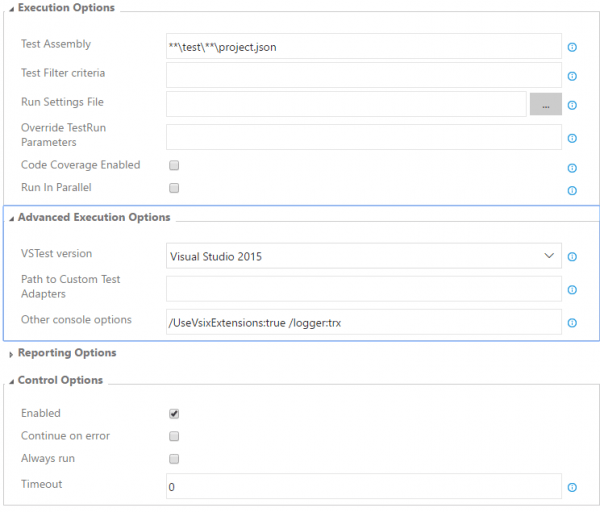Viewport: 600px width, 512px height.
Task: Open info tooltip for Test Filter criteria
Action: coord(572,76)
